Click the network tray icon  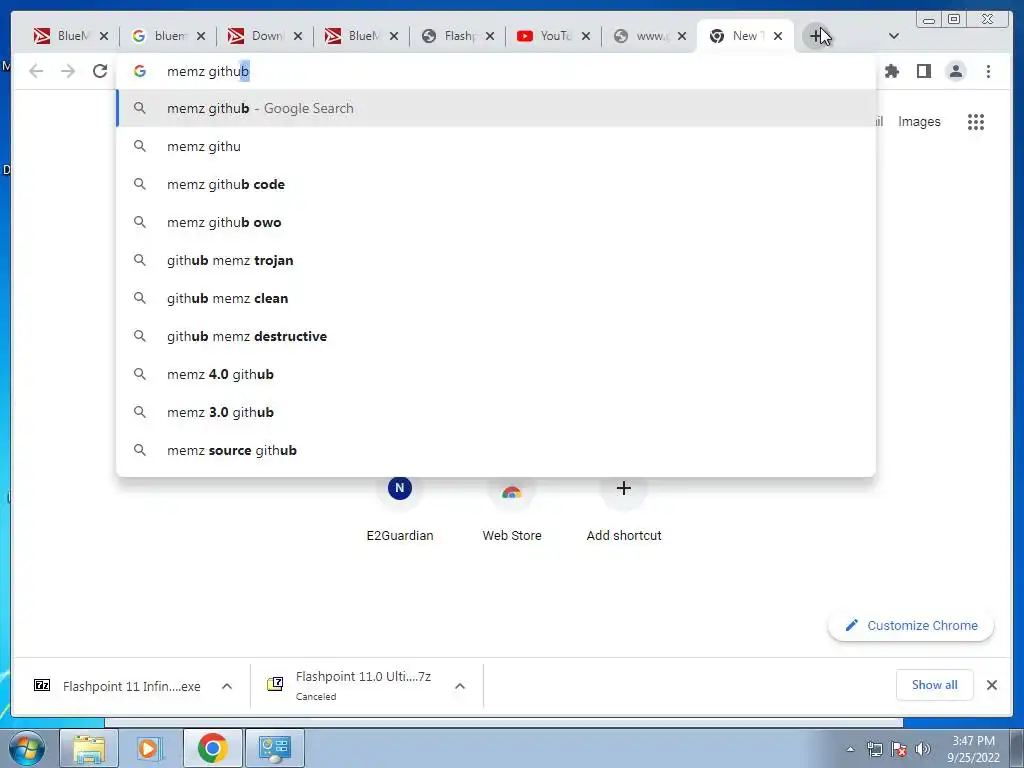[x=874, y=749]
